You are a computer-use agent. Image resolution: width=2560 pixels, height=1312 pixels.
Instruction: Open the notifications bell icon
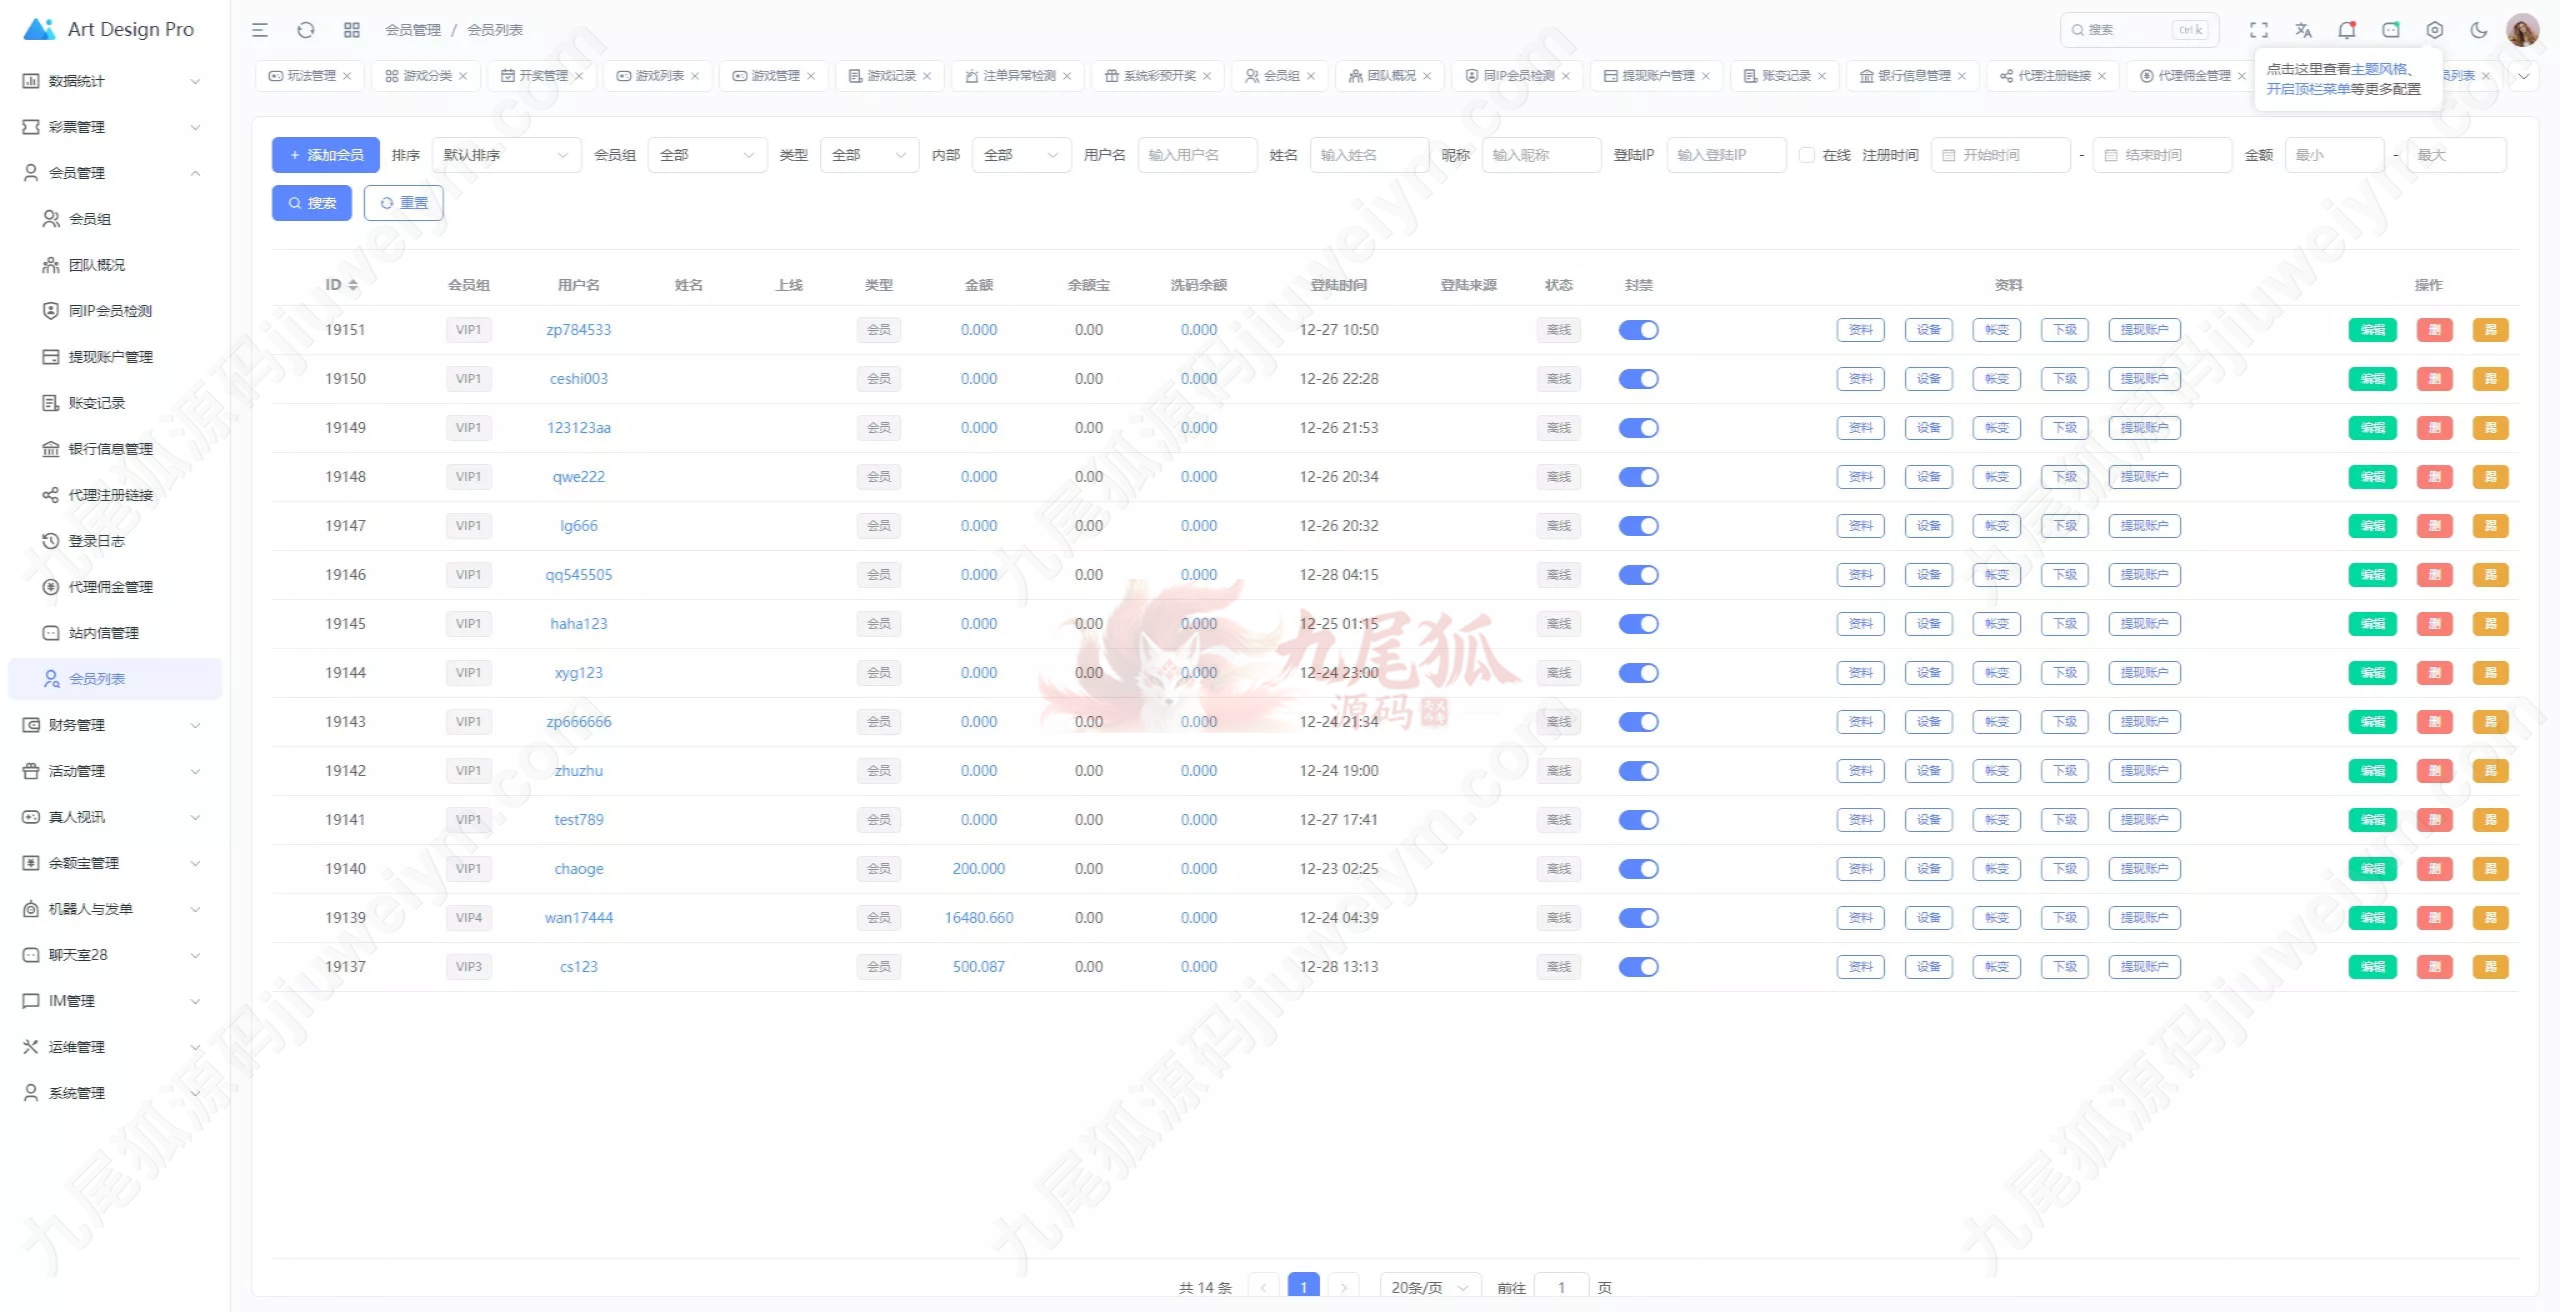click(2347, 30)
